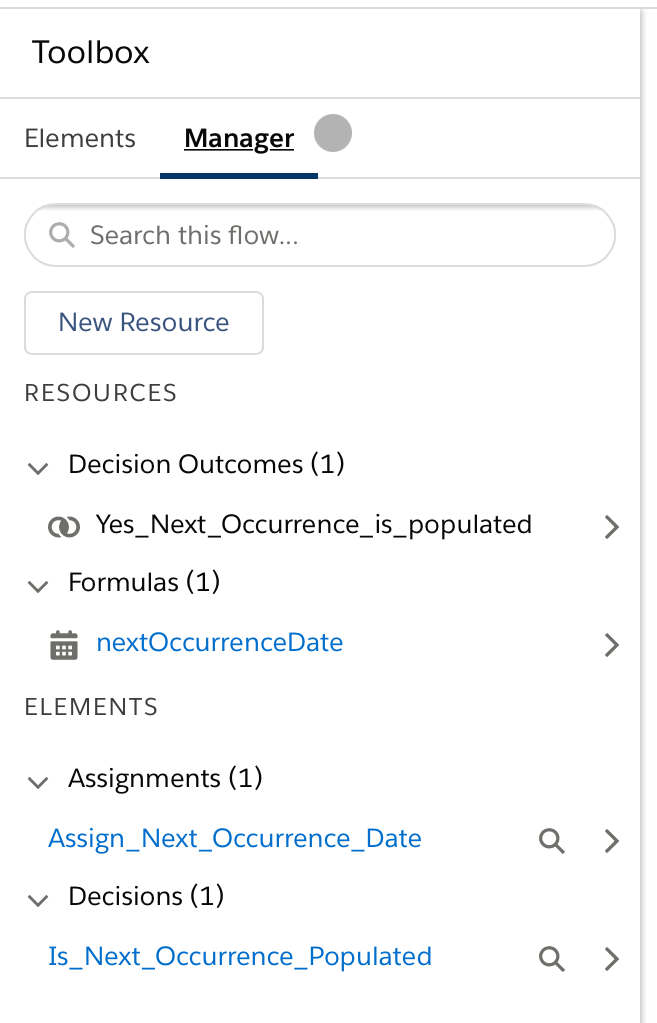Open details arrow for Is_Next_Occurrence_Populated
This screenshot has width=657, height=1023.
click(x=611, y=958)
